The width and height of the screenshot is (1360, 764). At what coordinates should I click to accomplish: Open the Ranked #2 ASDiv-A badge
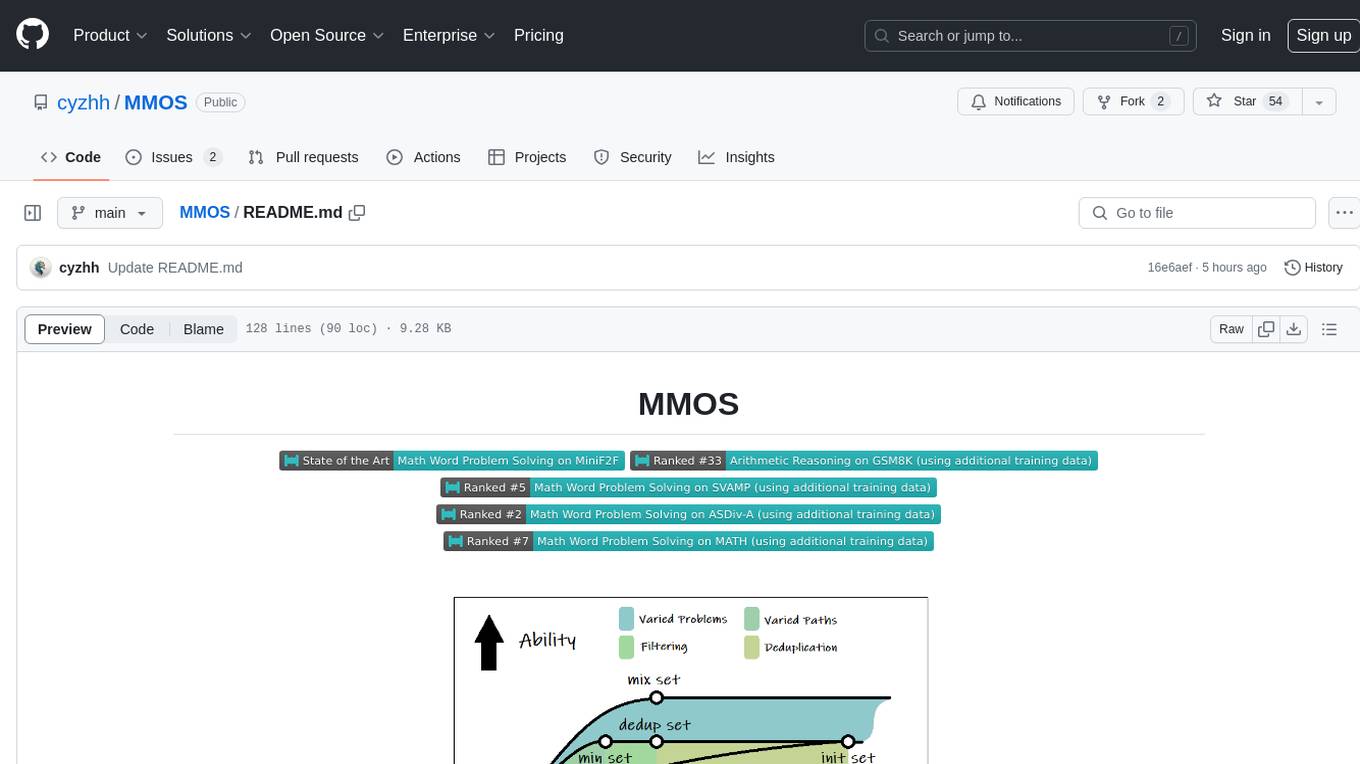688,514
